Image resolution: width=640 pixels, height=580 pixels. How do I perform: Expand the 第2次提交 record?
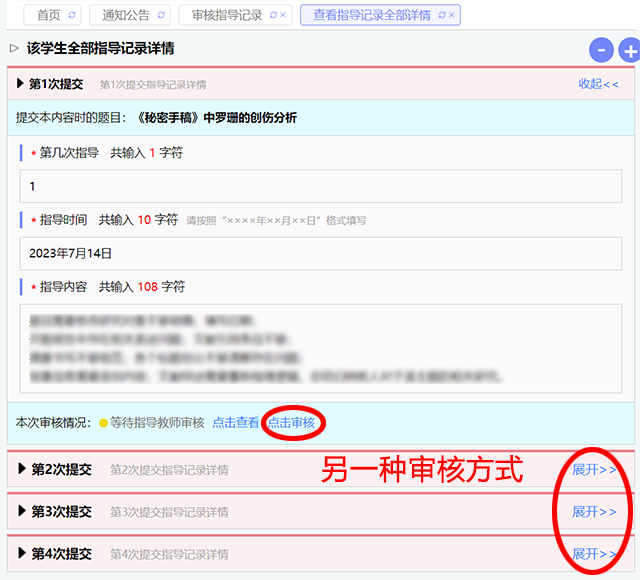click(594, 469)
